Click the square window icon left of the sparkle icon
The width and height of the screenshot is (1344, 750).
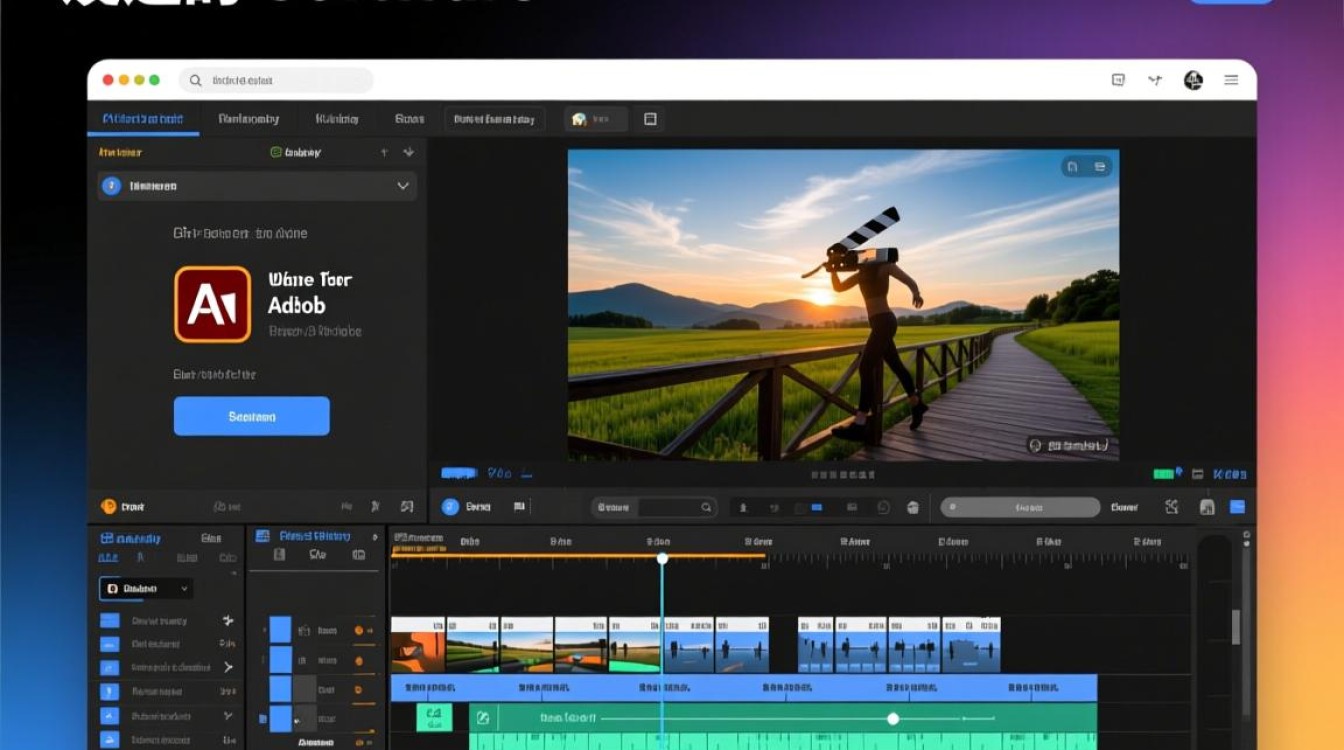tap(1118, 80)
